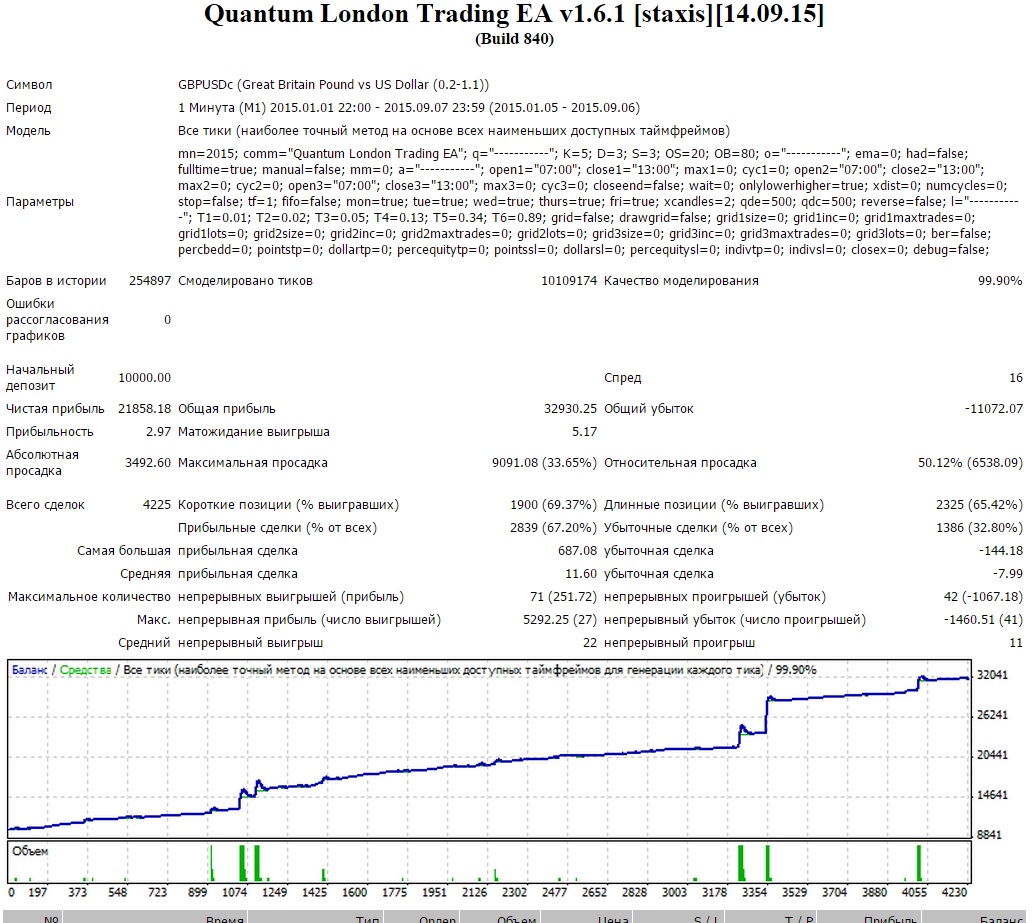Select the profit factor value '2.97'
Image resolution: width=1036 pixels, height=923 pixels.
[x=159, y=432]
